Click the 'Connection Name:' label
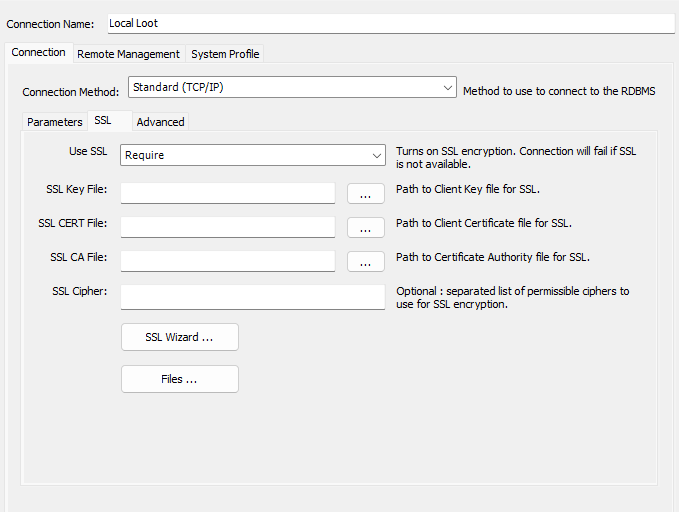Screen dimensions: 679x512 click(50, 24)
